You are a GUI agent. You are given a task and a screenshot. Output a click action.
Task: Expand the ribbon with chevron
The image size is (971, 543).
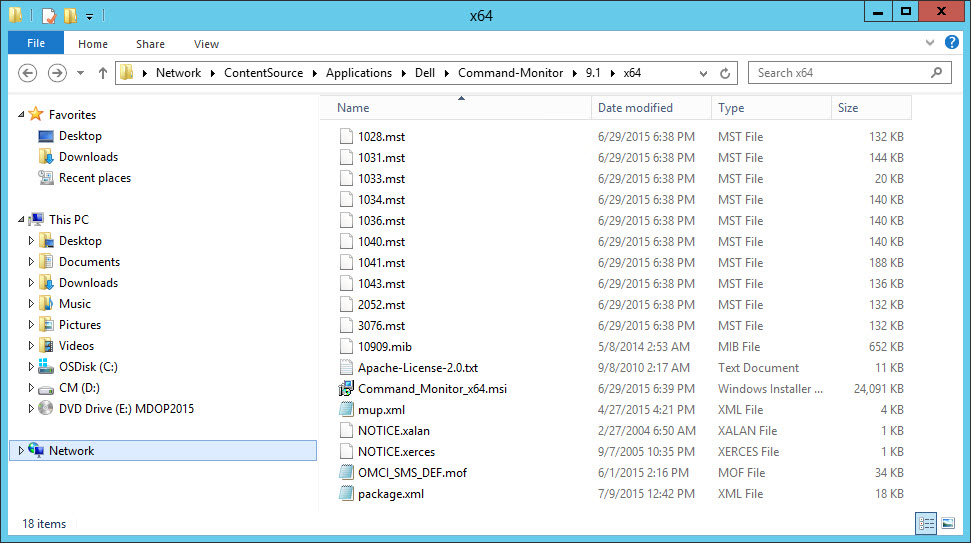(x=932, y=43)
